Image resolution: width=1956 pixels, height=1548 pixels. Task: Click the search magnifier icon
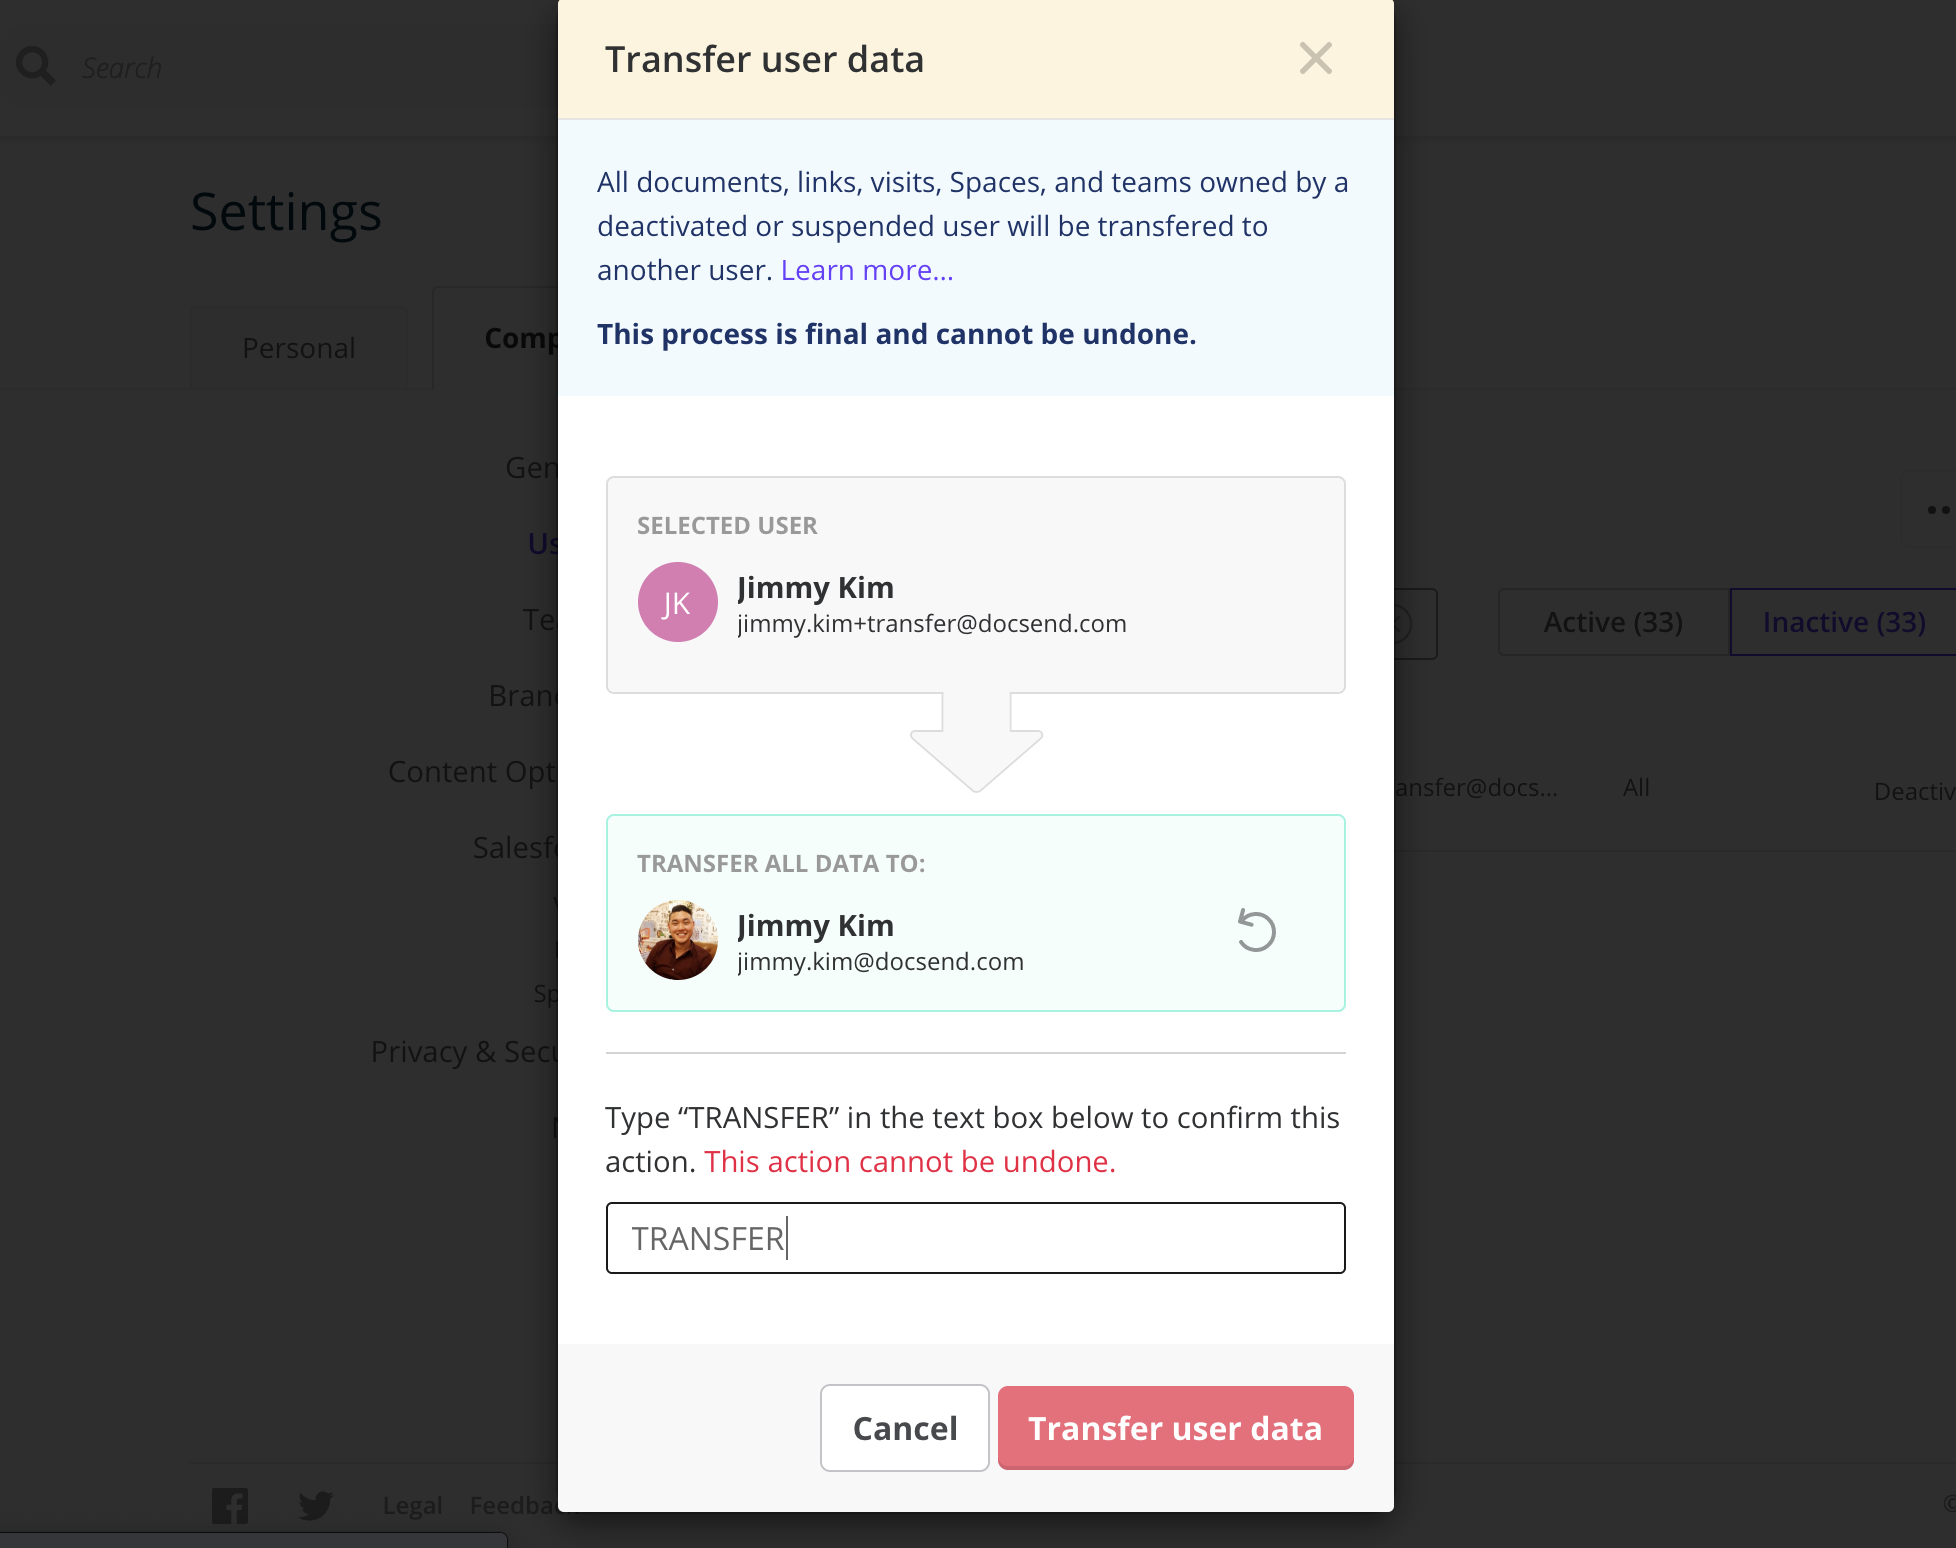click(x=34, y=64)
